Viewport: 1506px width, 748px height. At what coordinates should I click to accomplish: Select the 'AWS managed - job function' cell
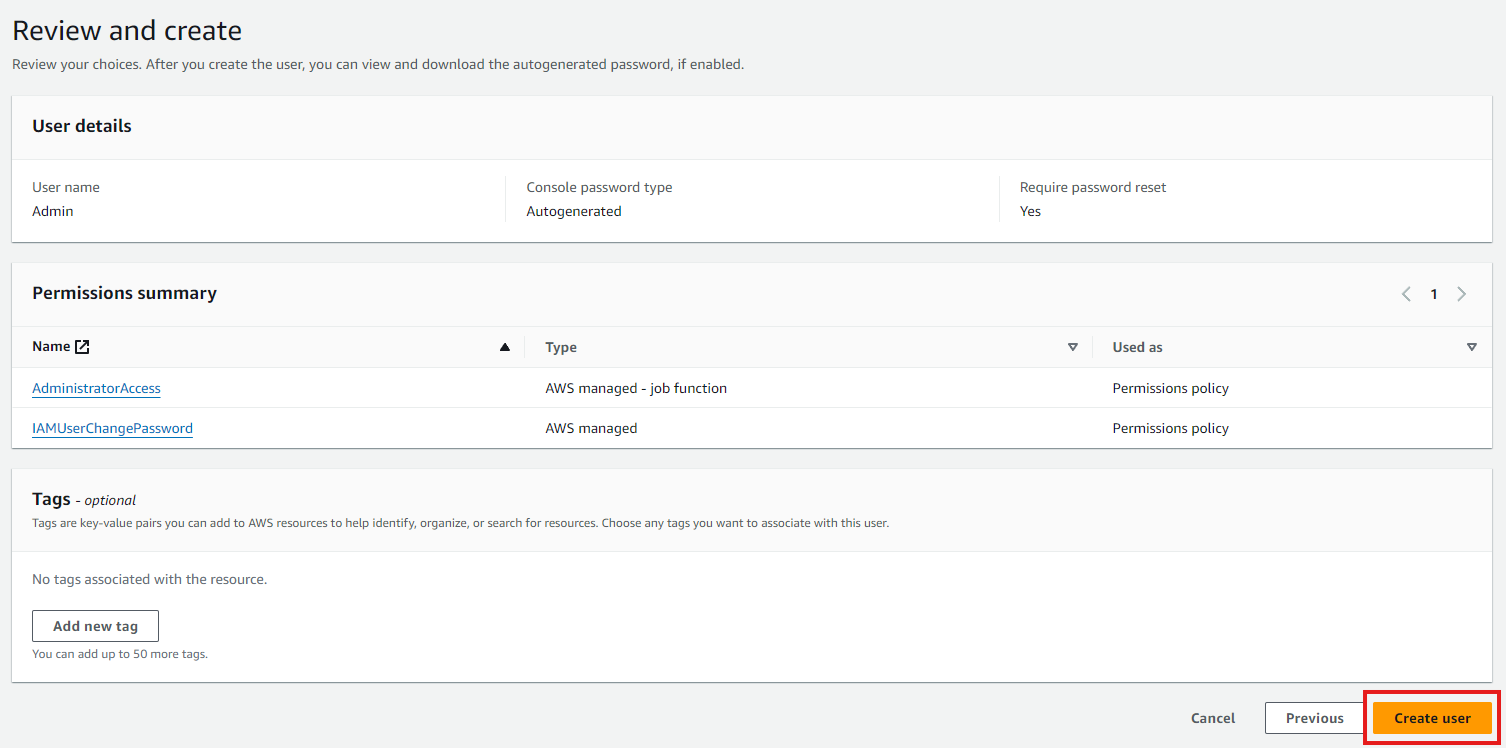coord(635,388)
